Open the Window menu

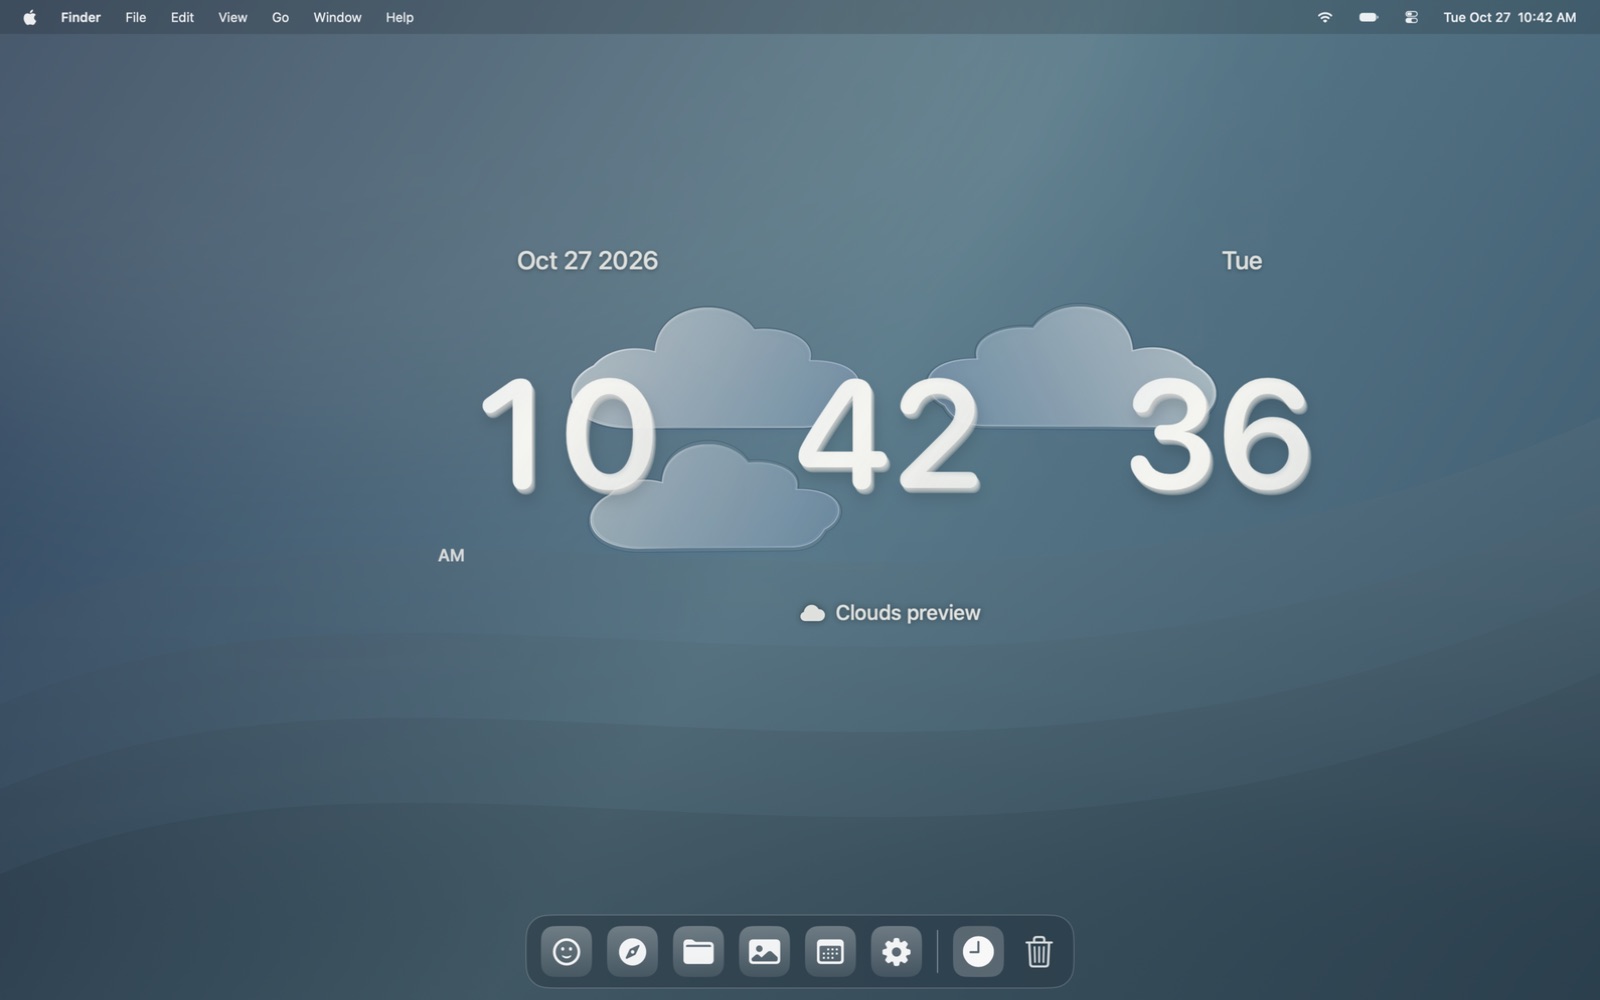(337, 17)
